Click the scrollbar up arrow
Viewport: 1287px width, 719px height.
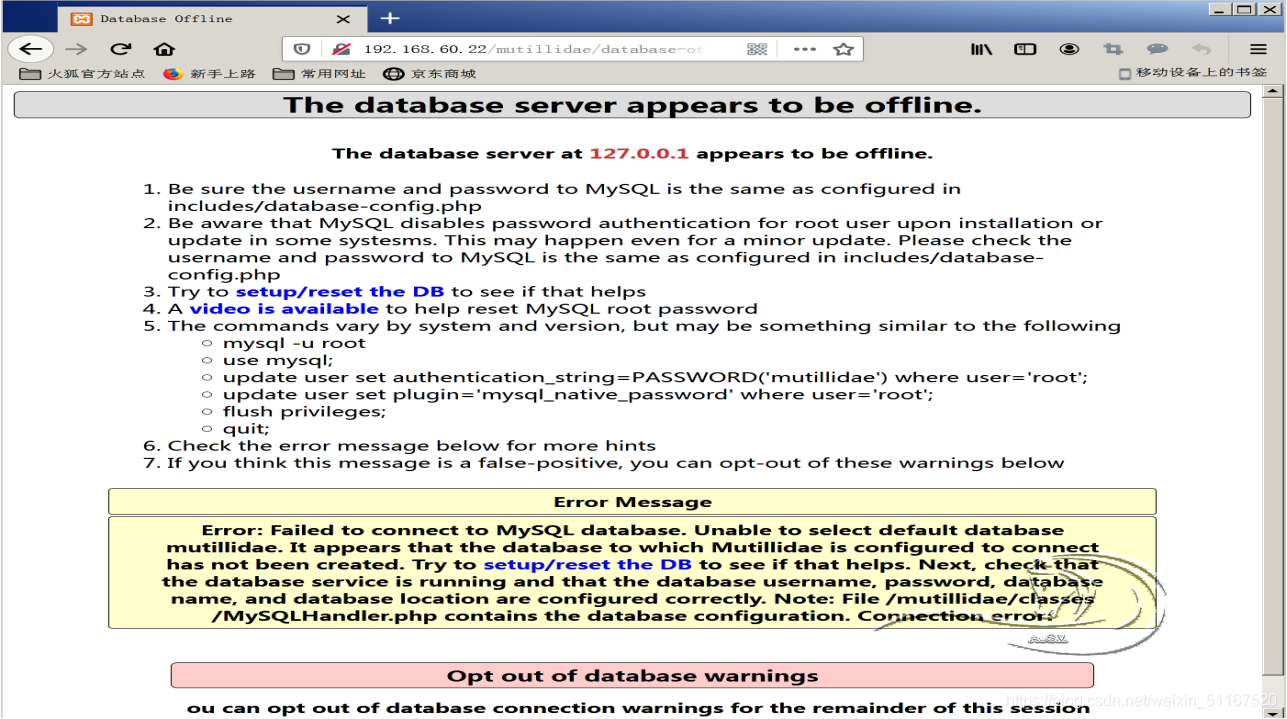click(1273, 91)
